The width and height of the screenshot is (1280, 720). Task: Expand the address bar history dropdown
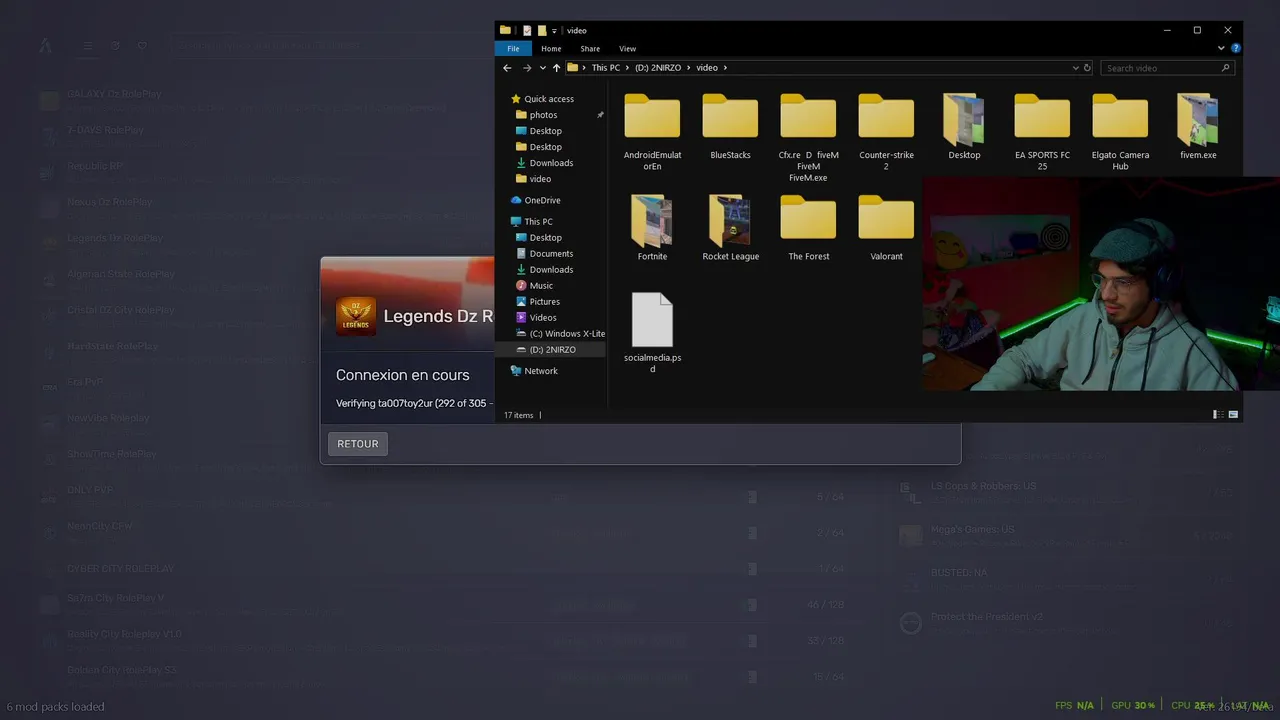[1075, 68]
